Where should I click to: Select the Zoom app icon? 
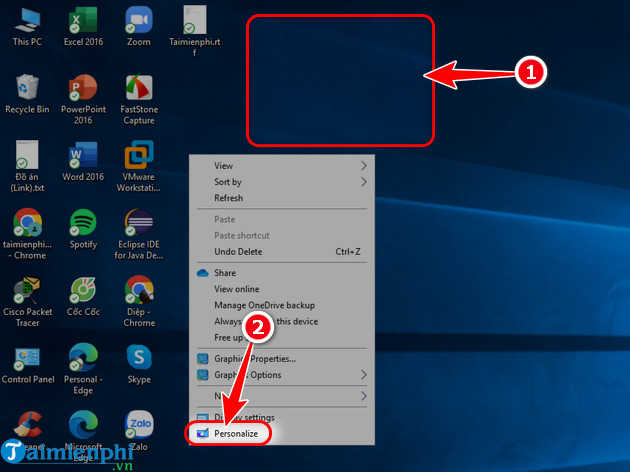[x=139, y=21]
